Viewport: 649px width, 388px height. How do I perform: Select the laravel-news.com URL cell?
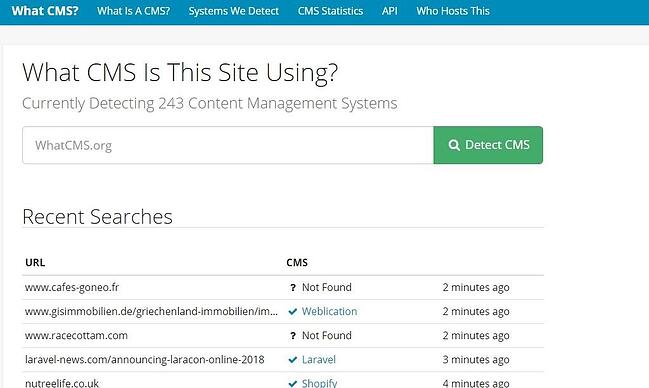pyautogui.click(x=144, y=359)
